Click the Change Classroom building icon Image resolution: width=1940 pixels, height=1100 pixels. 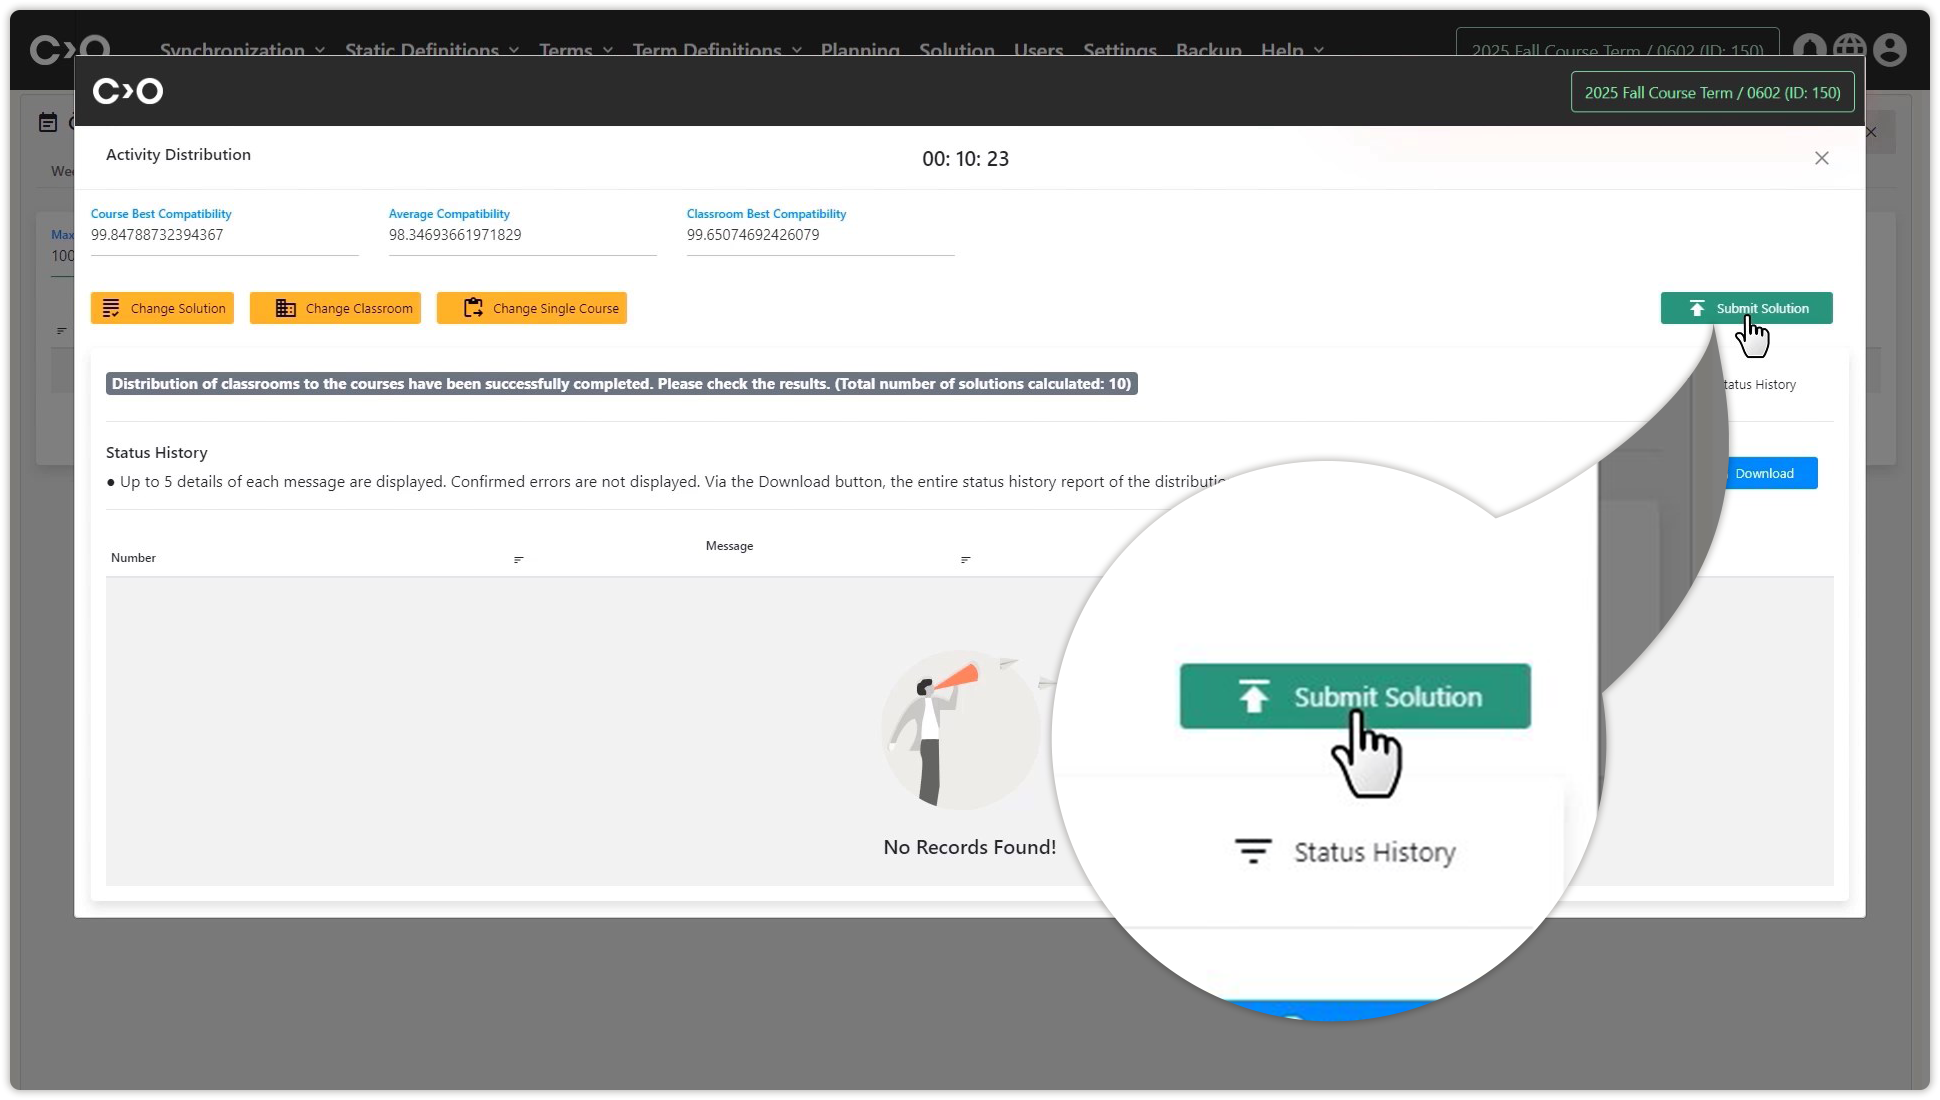[x=285, y=308]
